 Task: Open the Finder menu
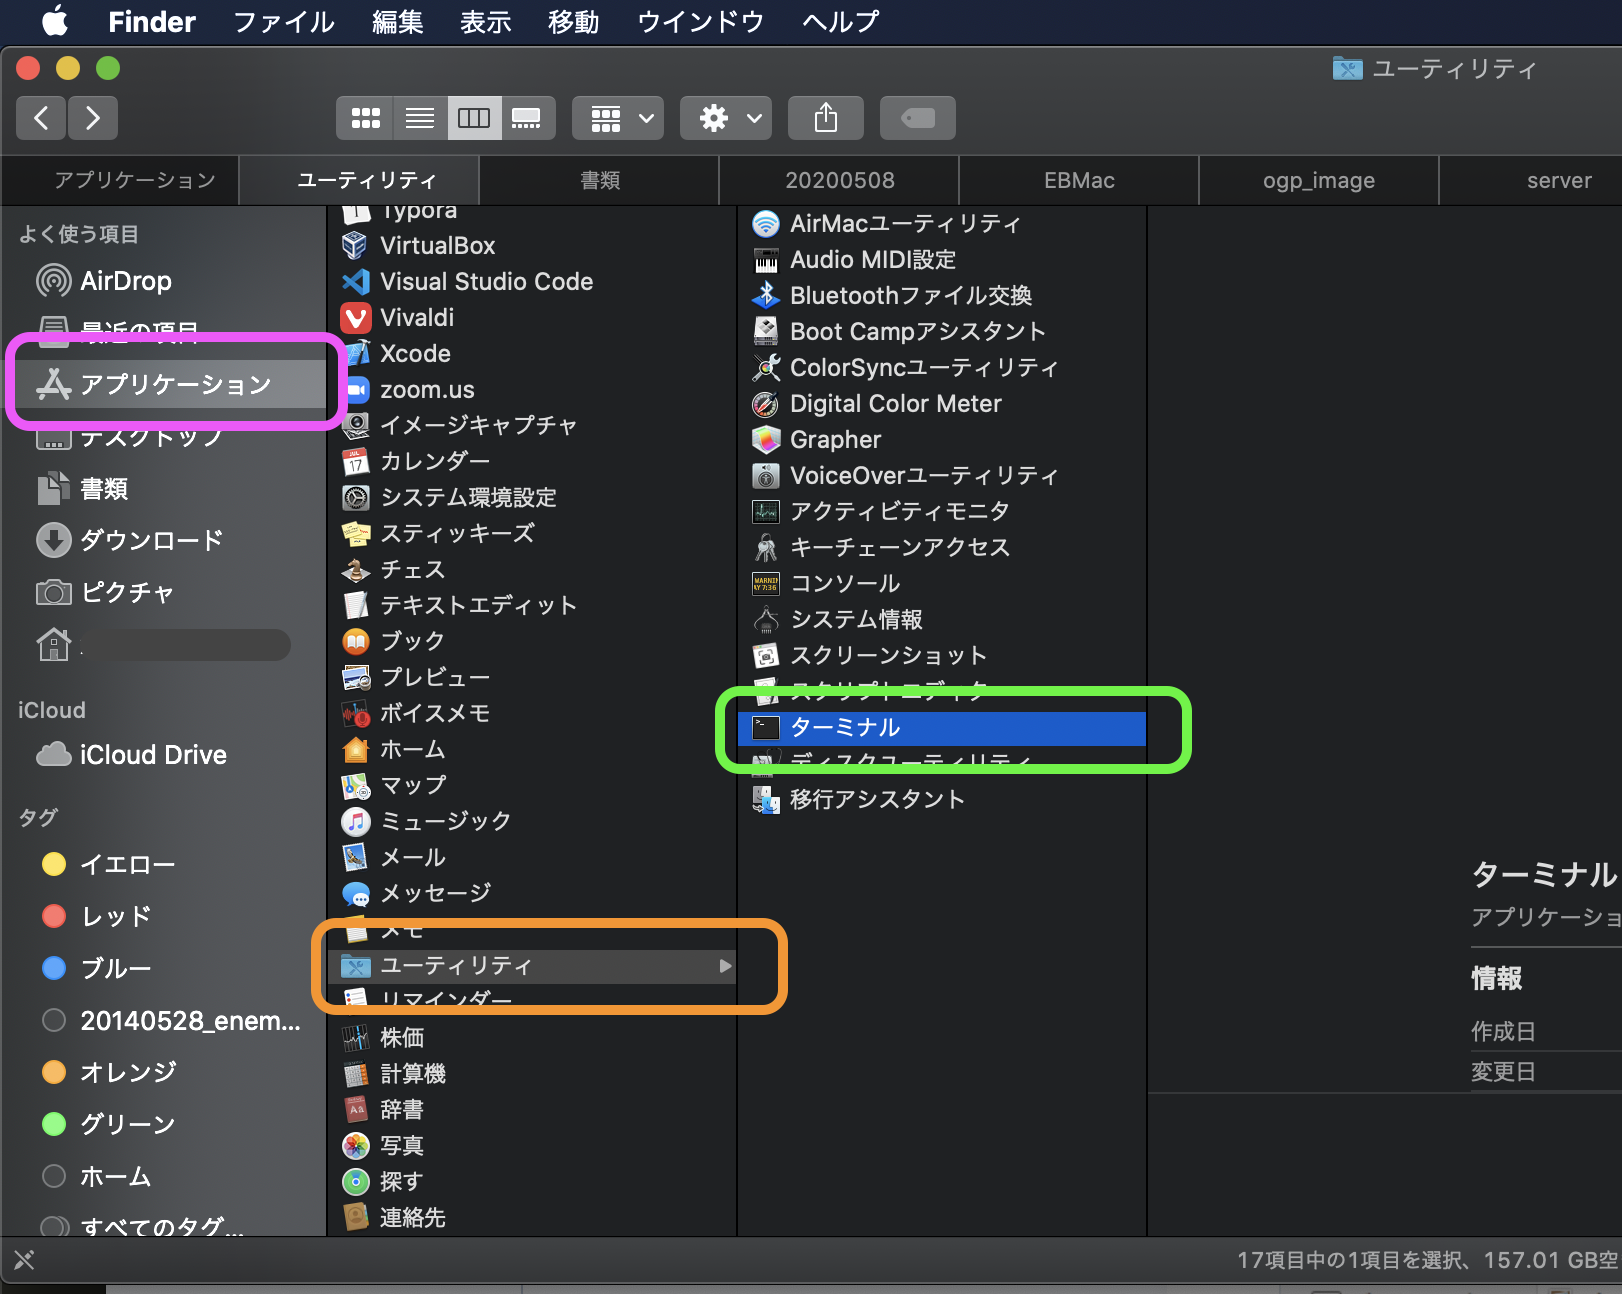pyautogui.click(x=152, y=21)
